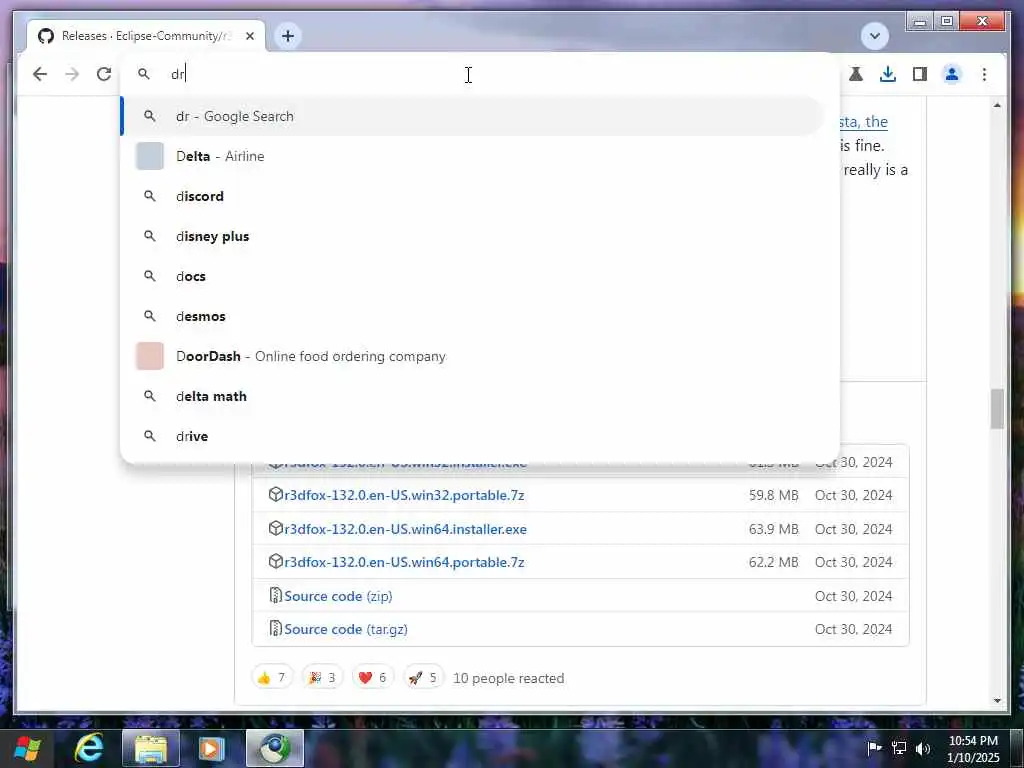Download r3dfox-132.0.en-US.win32.portable.7z
This screenshot has height=768, width=1024.
(404, 495)
